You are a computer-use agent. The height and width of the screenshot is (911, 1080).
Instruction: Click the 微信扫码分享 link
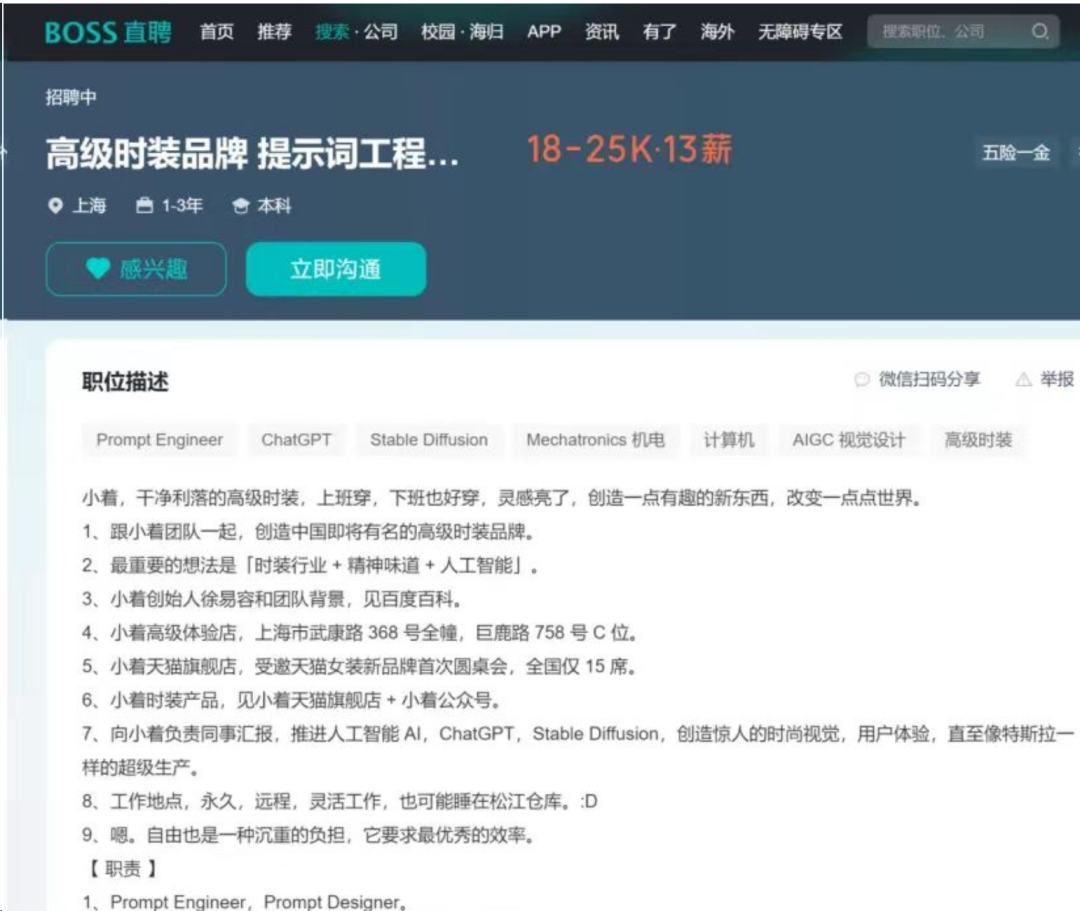928,380
